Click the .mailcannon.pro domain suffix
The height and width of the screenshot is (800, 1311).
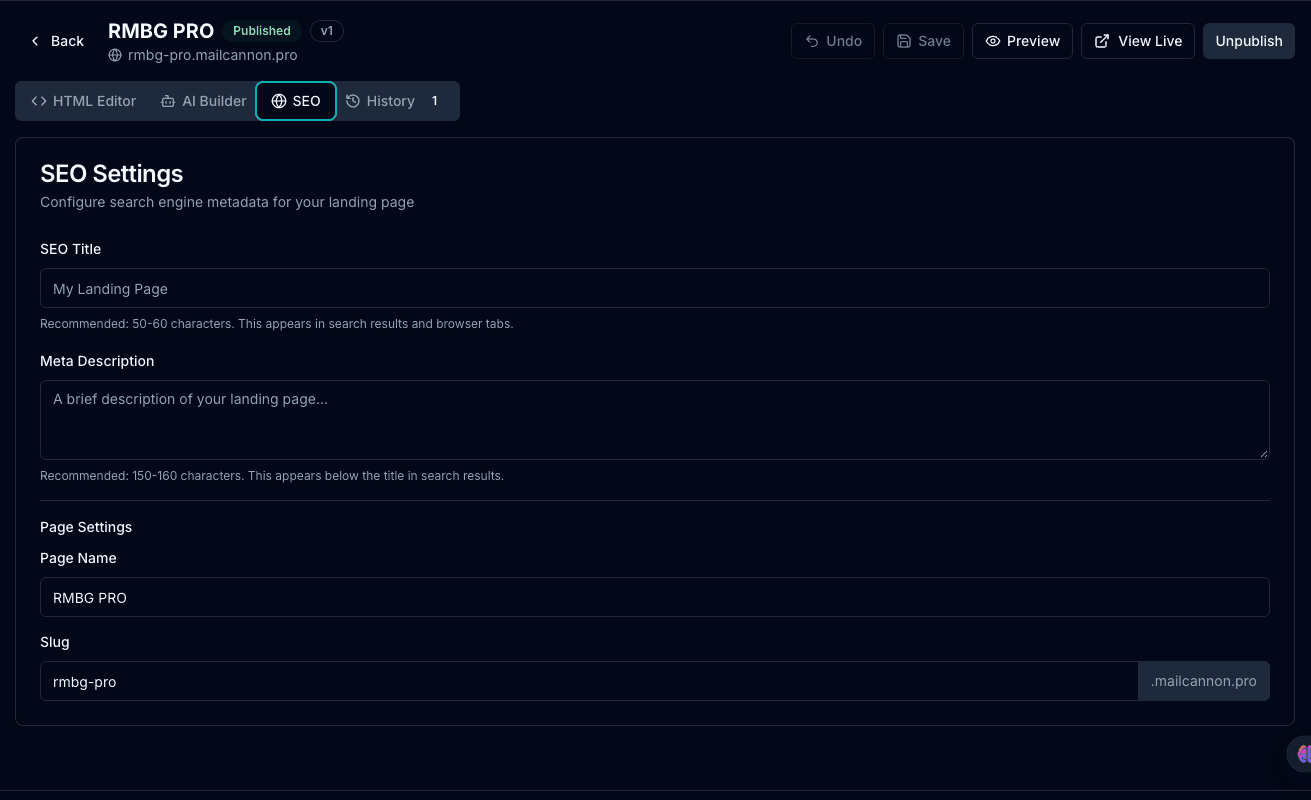point(1204,681)
